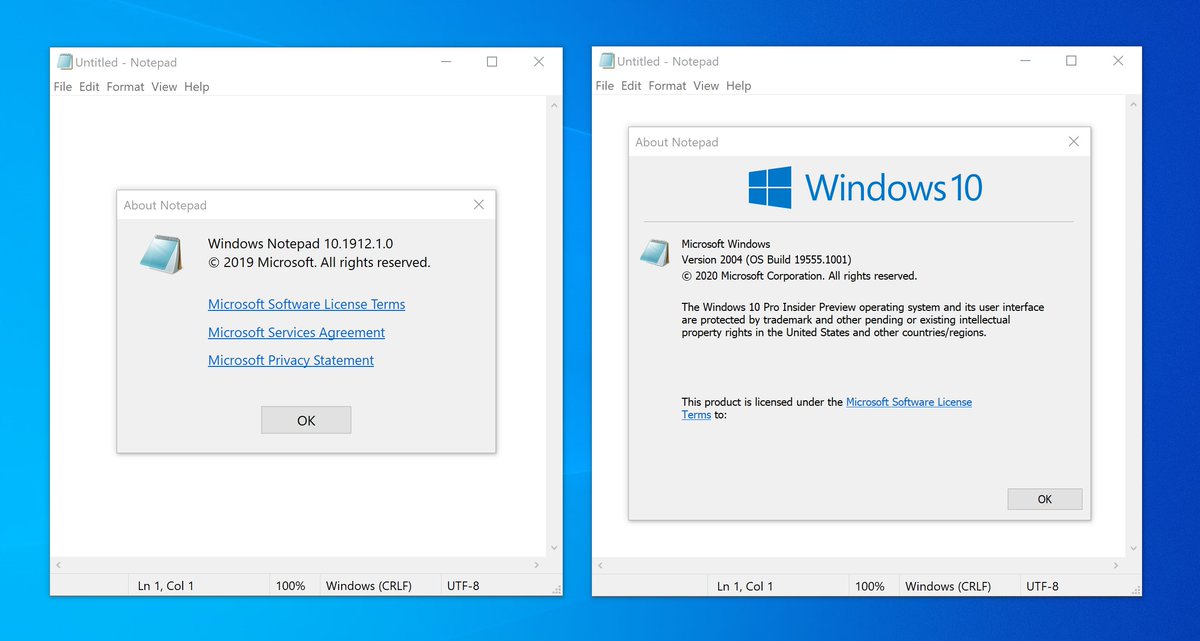This screenshot has width=1200, height=641.
Task: Close the left Notepad window
Action: click(539, 62)
